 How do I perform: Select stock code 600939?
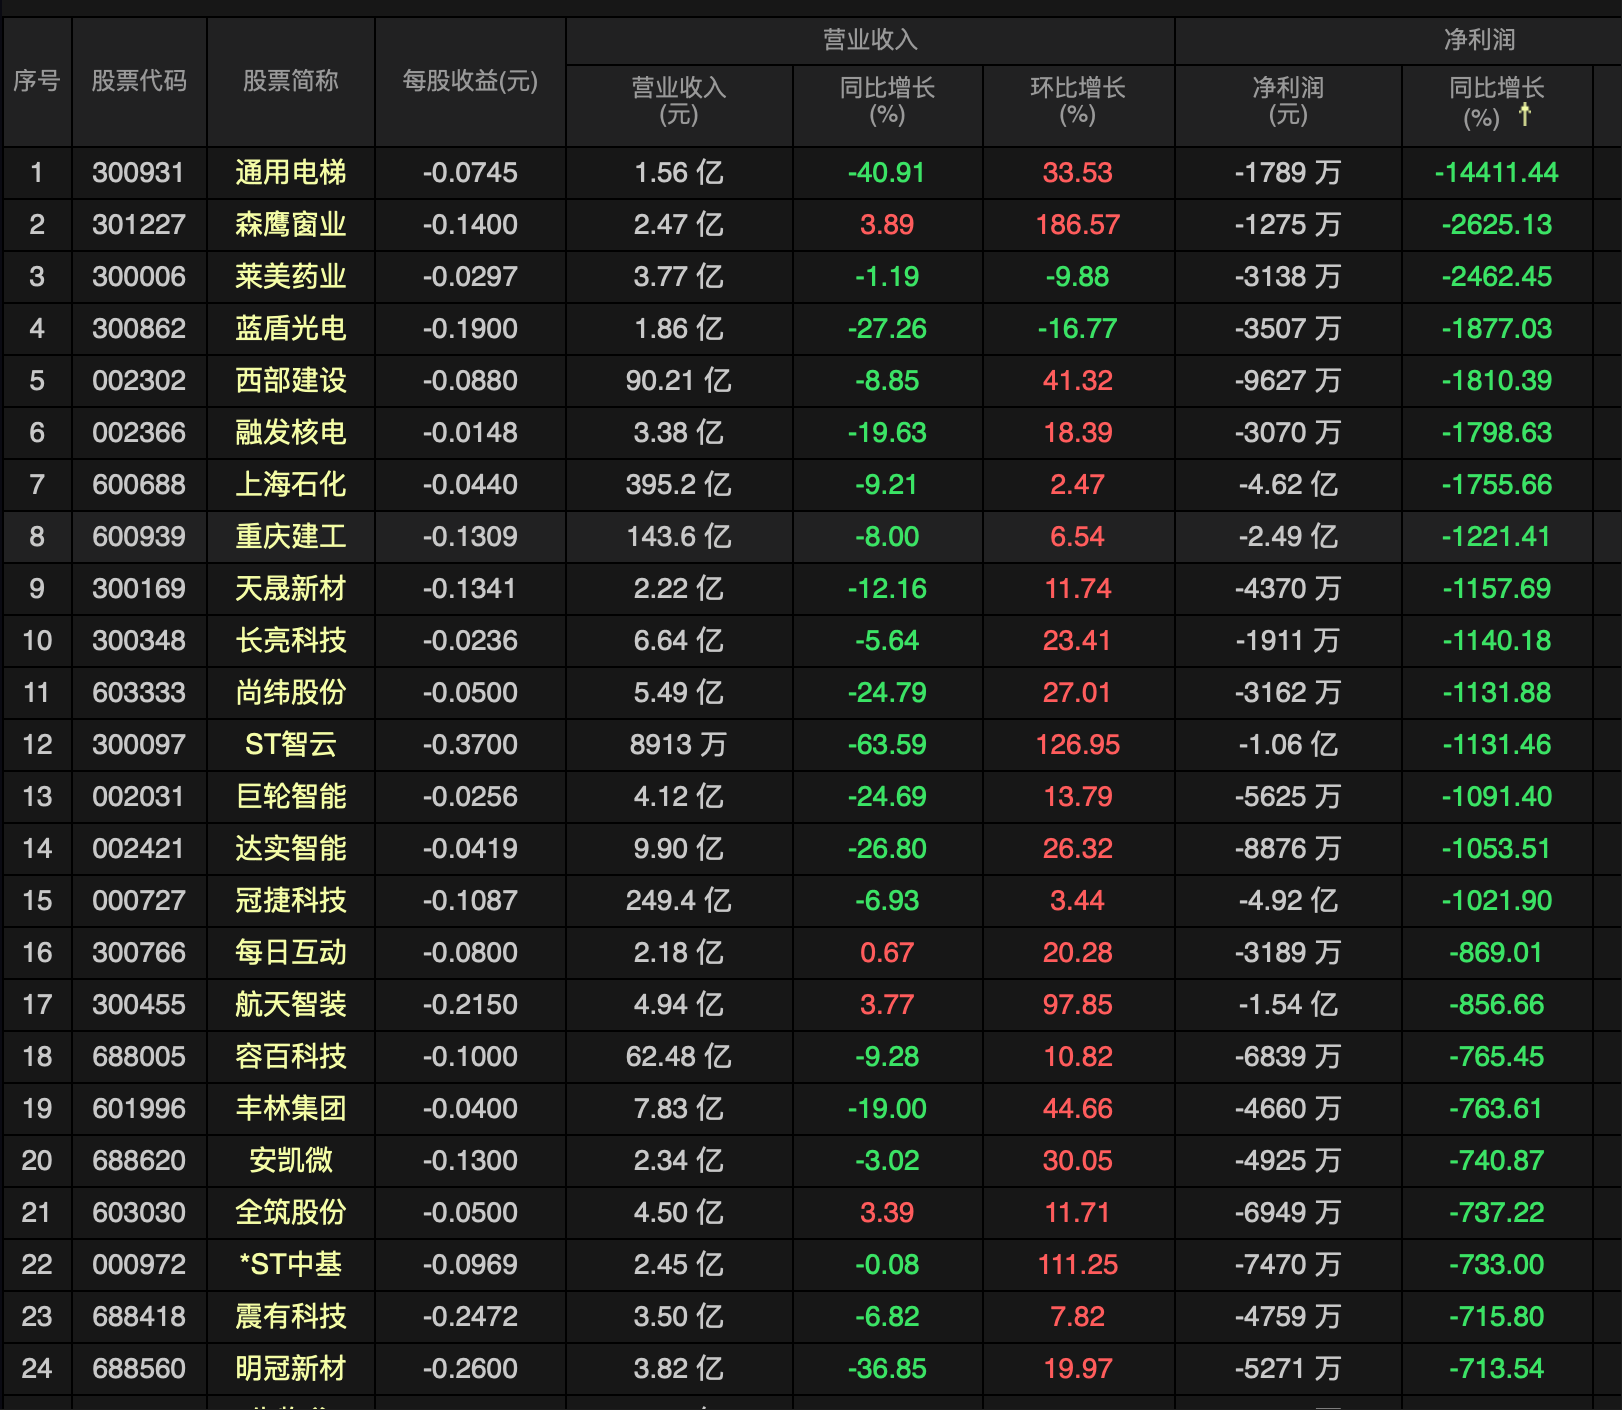click(x=139, y=537)
